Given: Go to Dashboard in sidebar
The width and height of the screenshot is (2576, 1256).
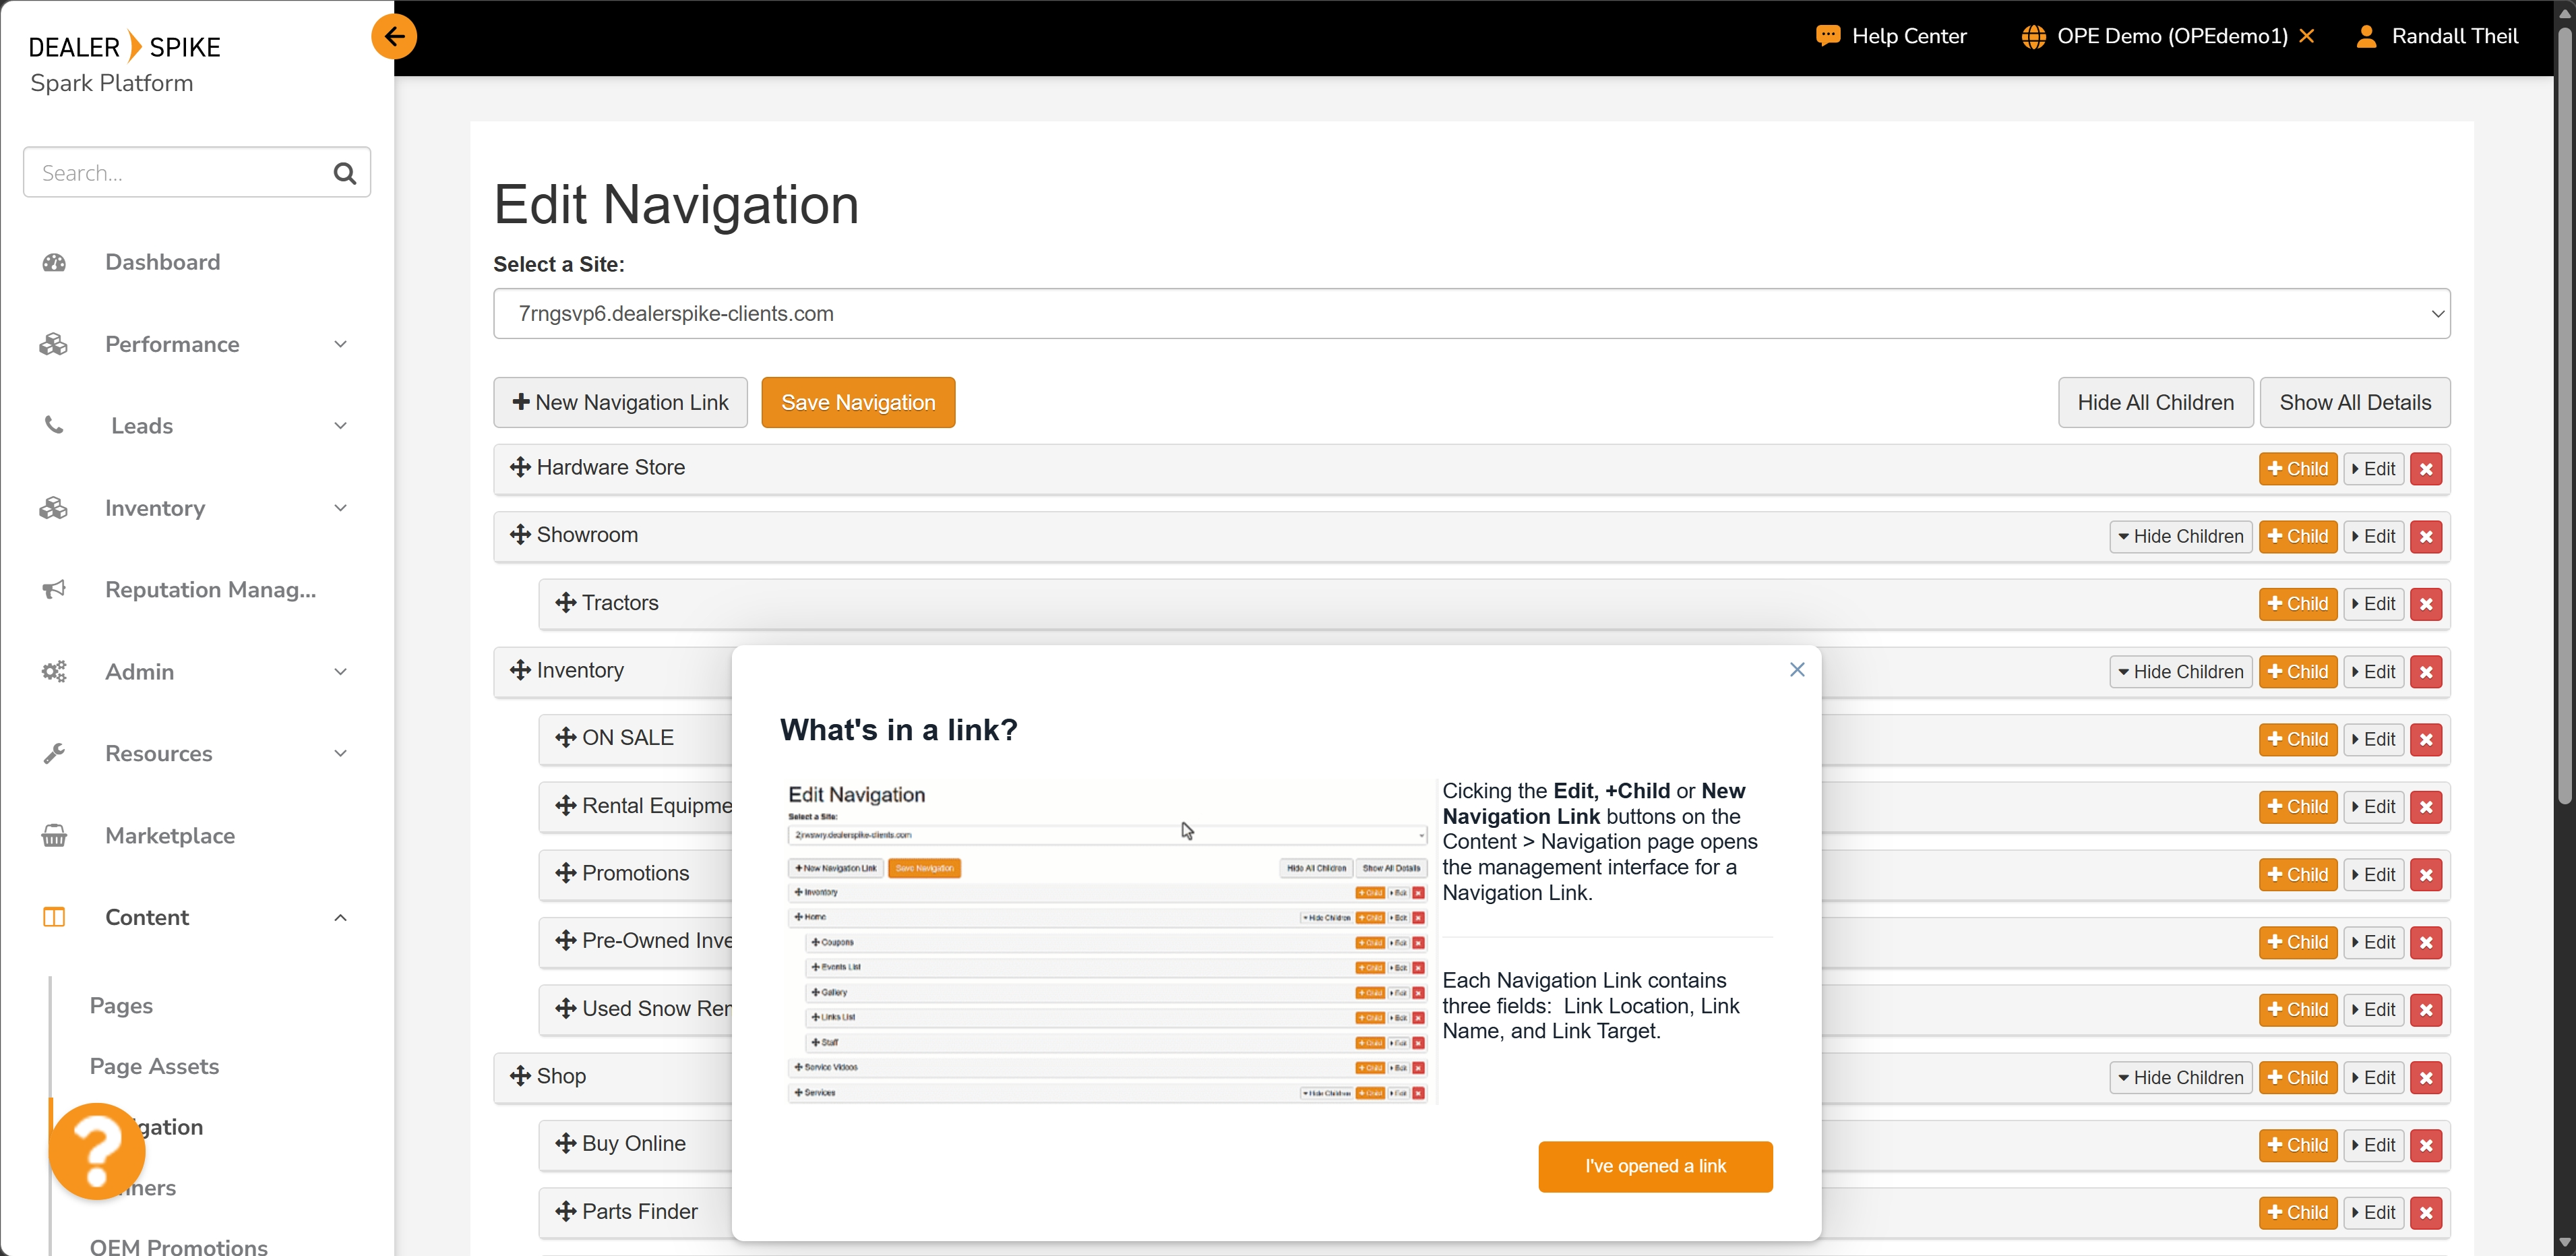Looking at the screenshot, I should pyautogui.click(x=162, y=262).
